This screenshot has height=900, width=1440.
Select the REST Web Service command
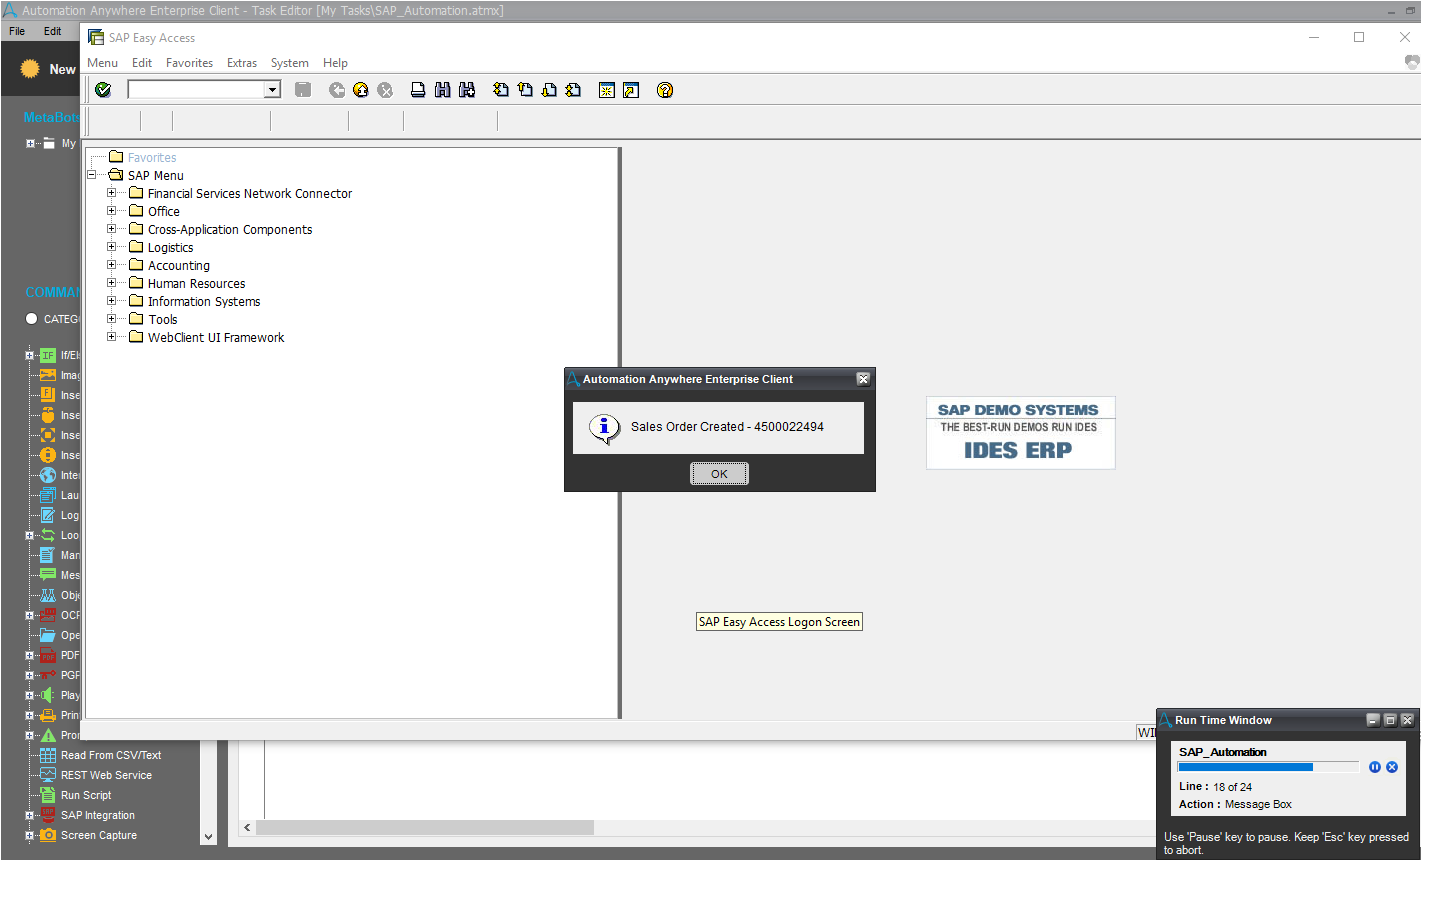(106, 775)
